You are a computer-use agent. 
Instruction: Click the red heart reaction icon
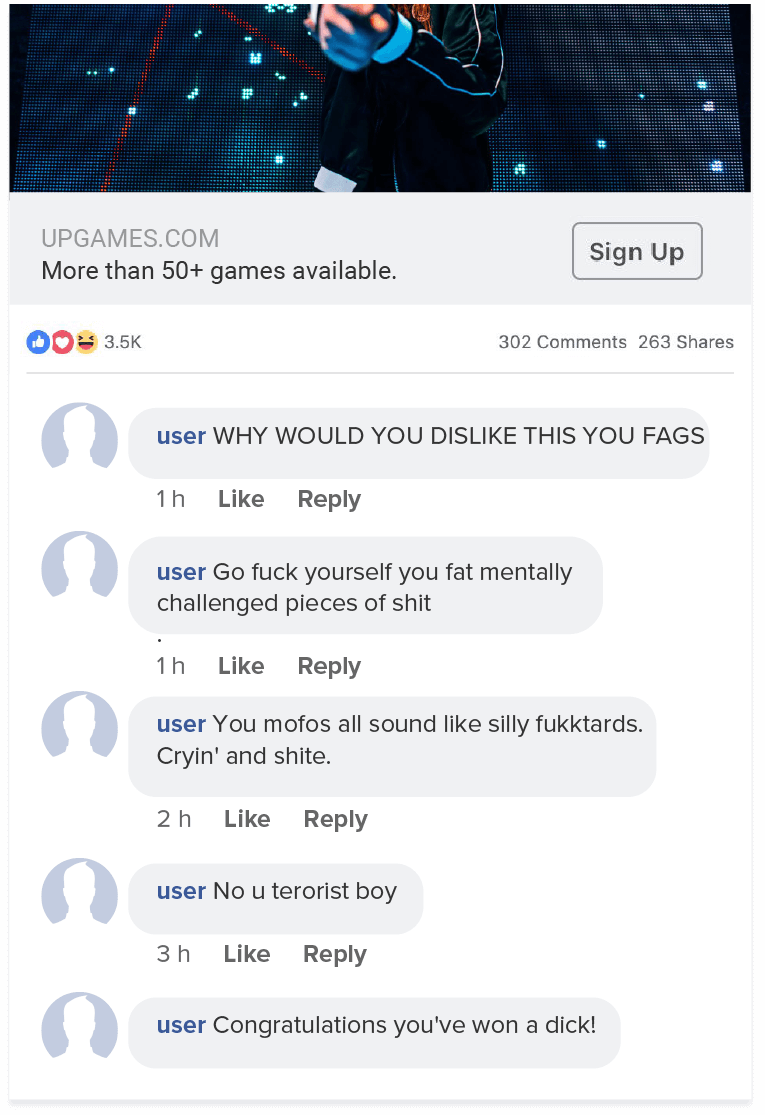[x=63, y=342]
